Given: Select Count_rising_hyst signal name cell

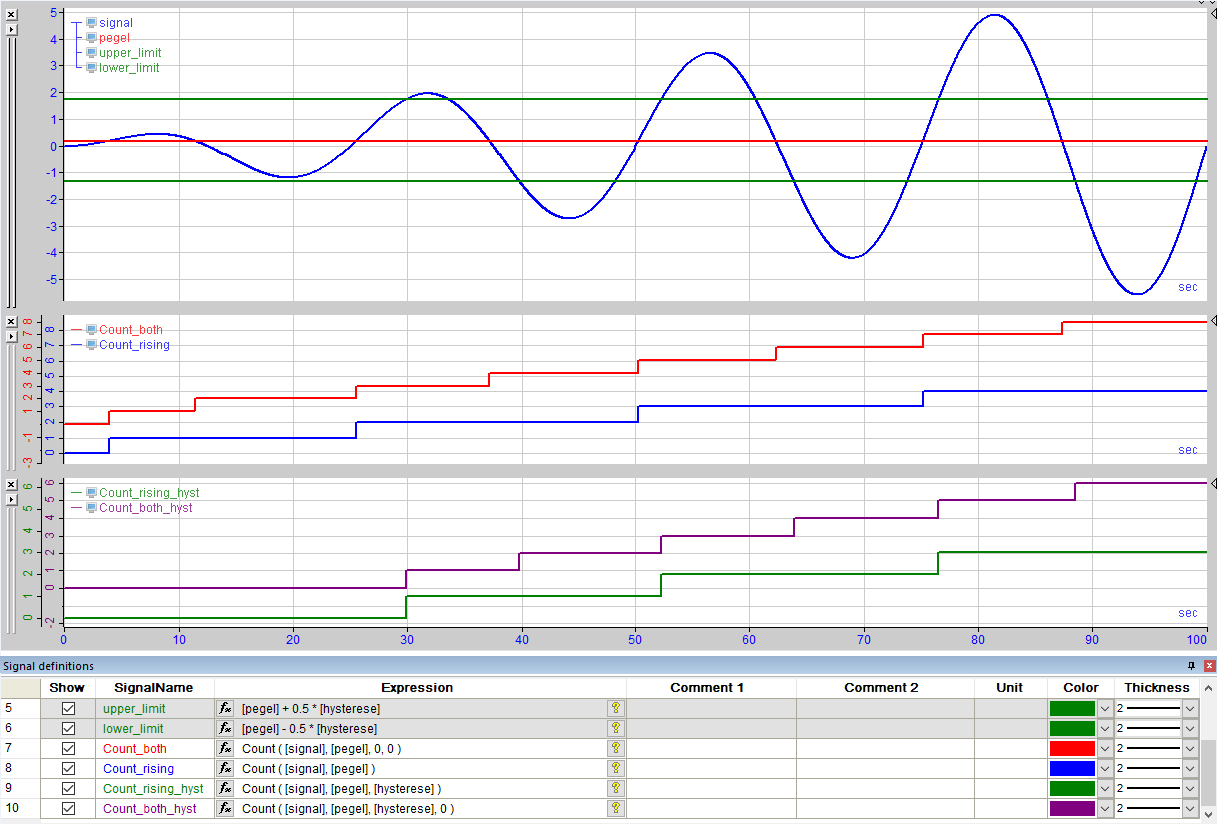Looking at the screenshot, I should pyautogui.click(x=155, y=789).
